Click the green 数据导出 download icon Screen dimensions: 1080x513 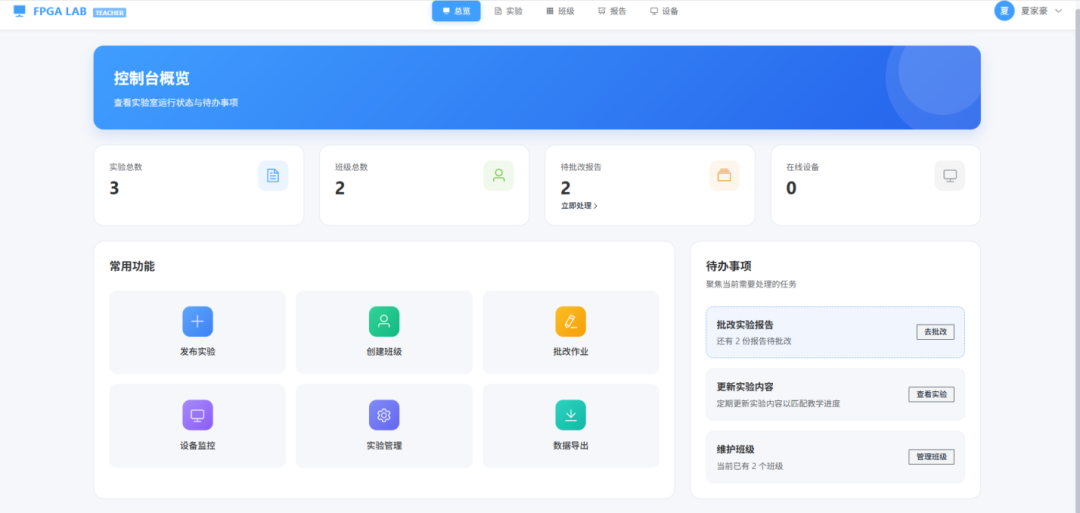point(570,415)
